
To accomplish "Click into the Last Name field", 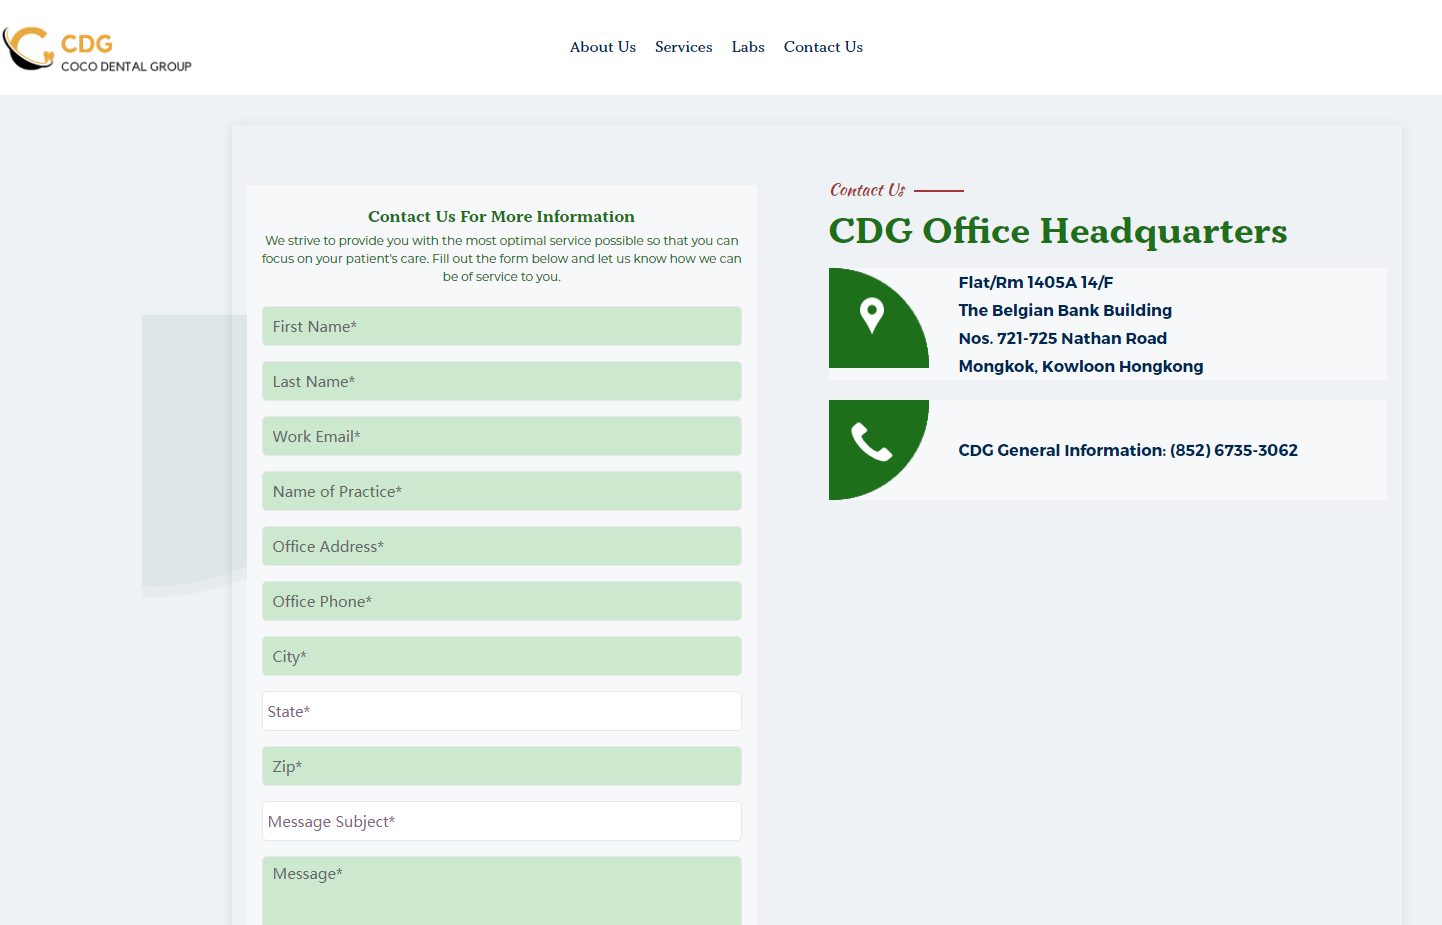I will pyautogui.click(x=502, y=381).
